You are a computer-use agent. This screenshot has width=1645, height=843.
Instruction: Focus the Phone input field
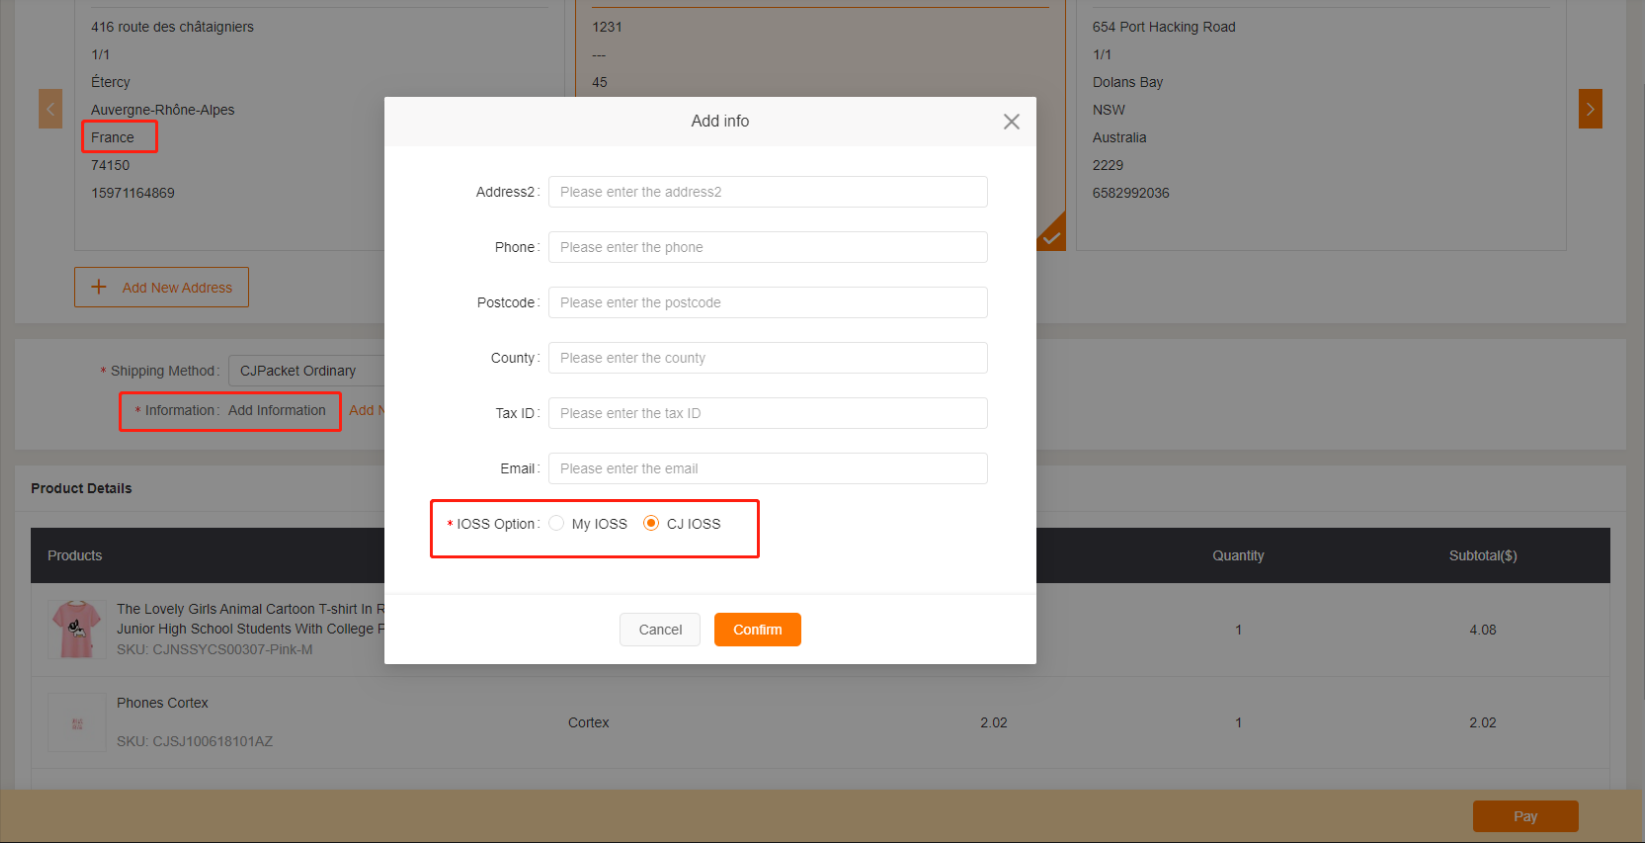(767, 247)
